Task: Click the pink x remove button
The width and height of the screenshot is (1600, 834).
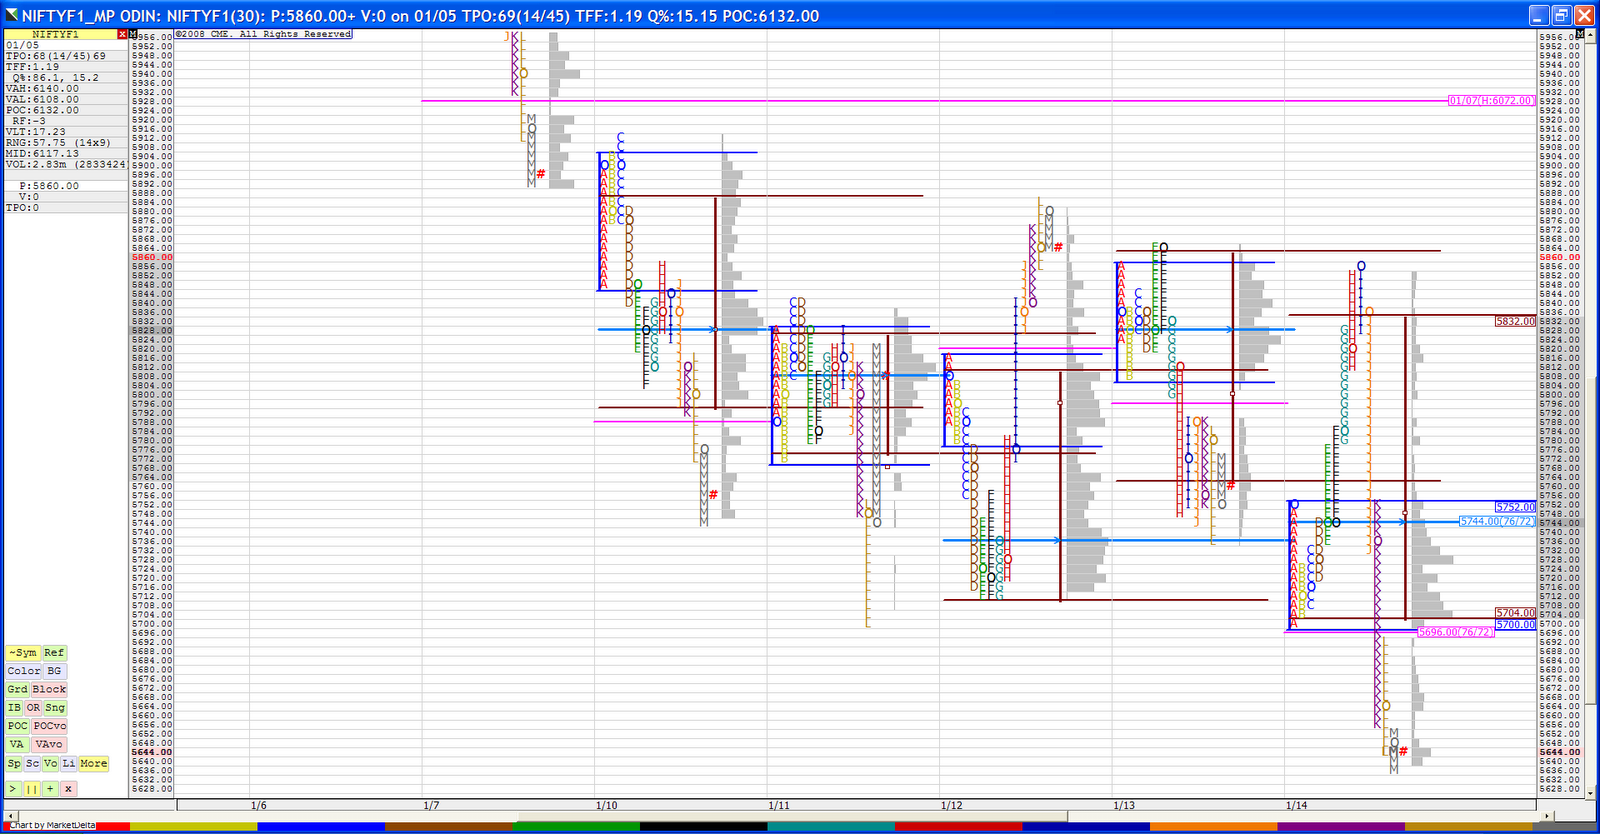Action: (68, 789)
